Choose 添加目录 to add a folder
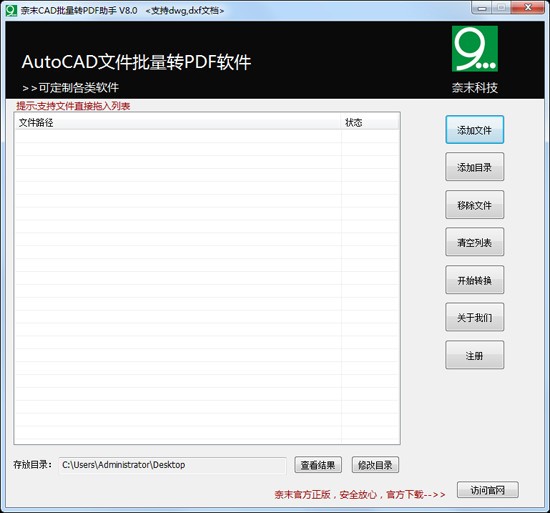 (475, 167)
